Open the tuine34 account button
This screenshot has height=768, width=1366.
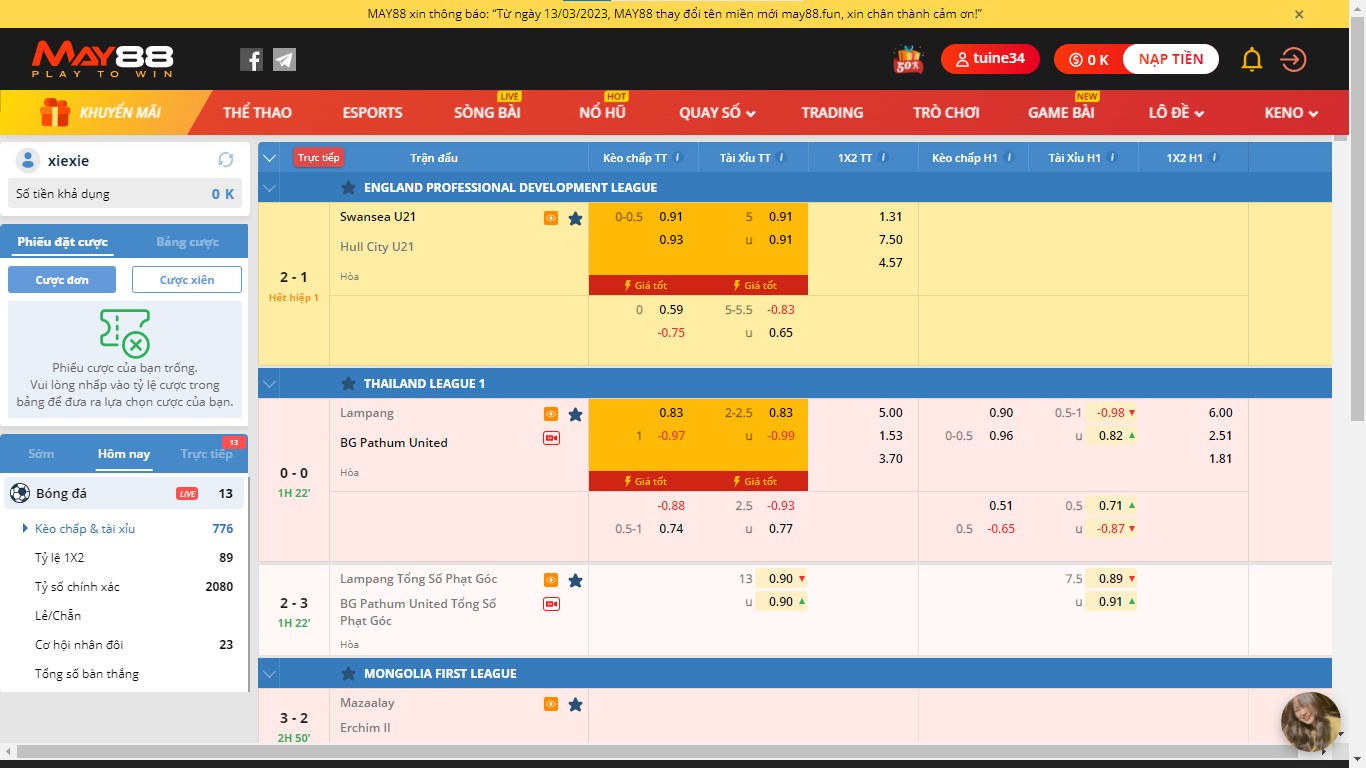[x=990, y=59]
